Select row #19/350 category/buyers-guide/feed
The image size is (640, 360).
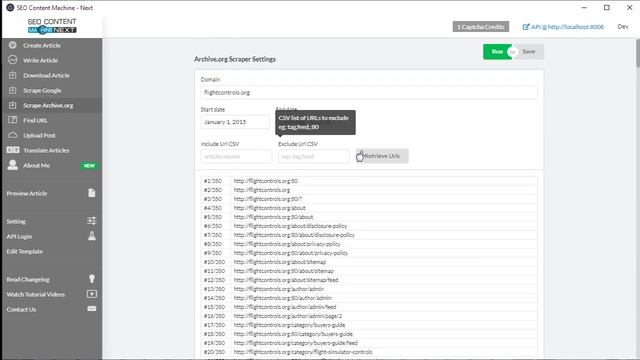(370, 343)
